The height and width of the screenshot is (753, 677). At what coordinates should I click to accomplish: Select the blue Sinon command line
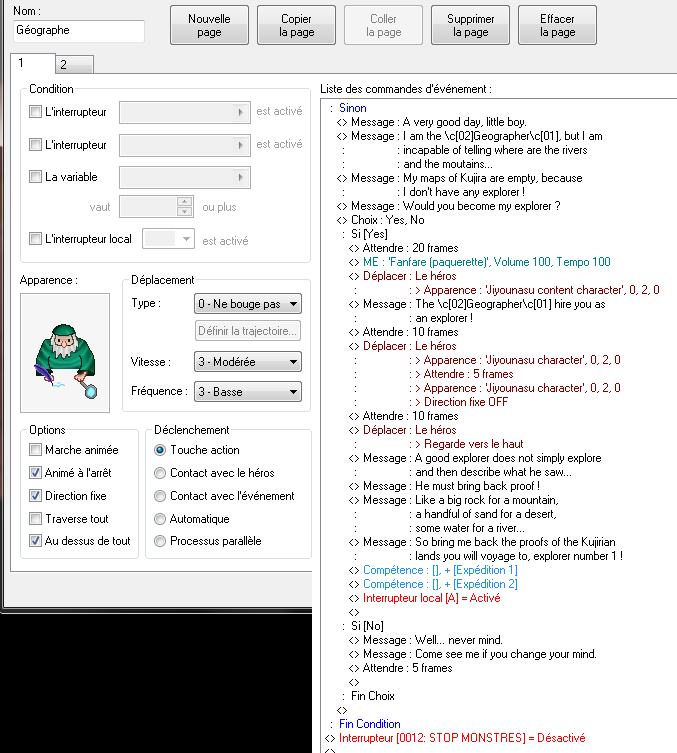(x=352, y=108)
